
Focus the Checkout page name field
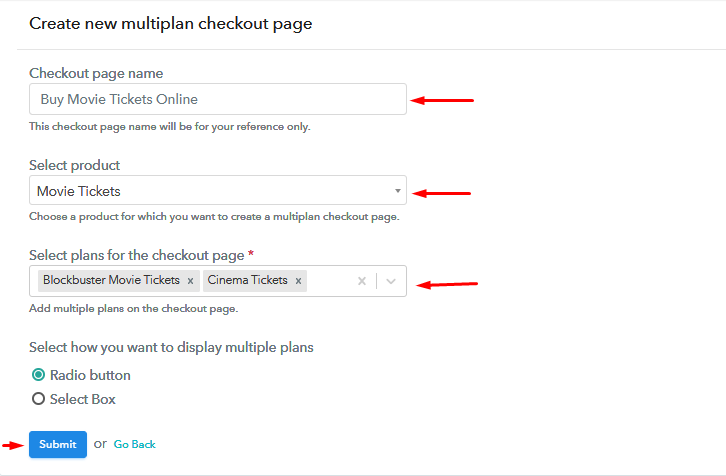click(x=218, y=99)
